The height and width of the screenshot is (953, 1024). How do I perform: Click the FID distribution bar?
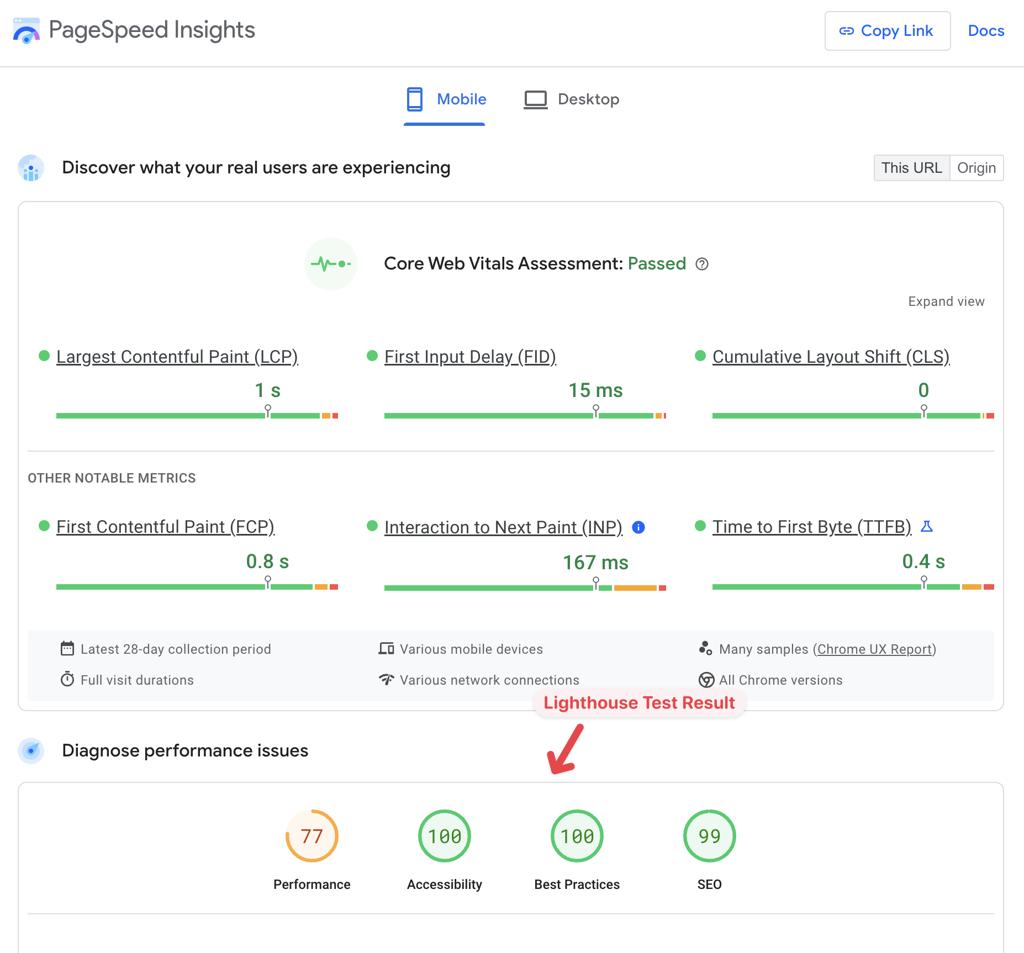[525, 415]
